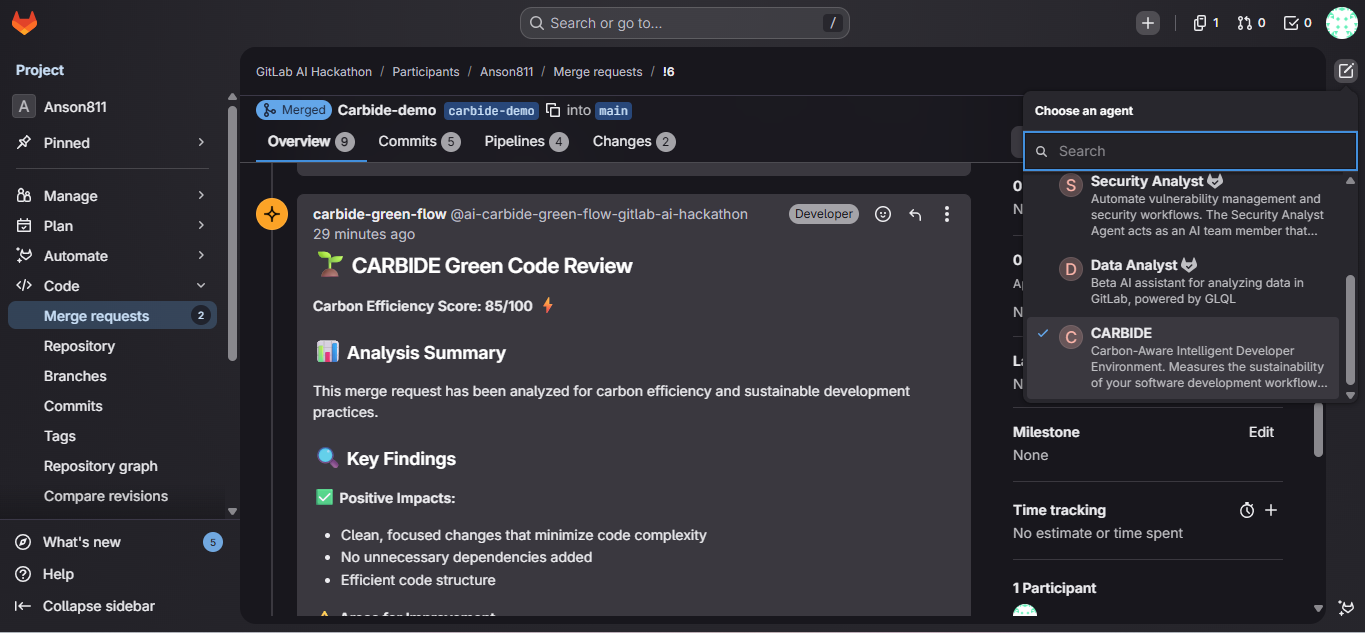The height and width of the screenshot is (633, 1365).
Task: Start the time tracking timer icon
Action: (1247, 510)
